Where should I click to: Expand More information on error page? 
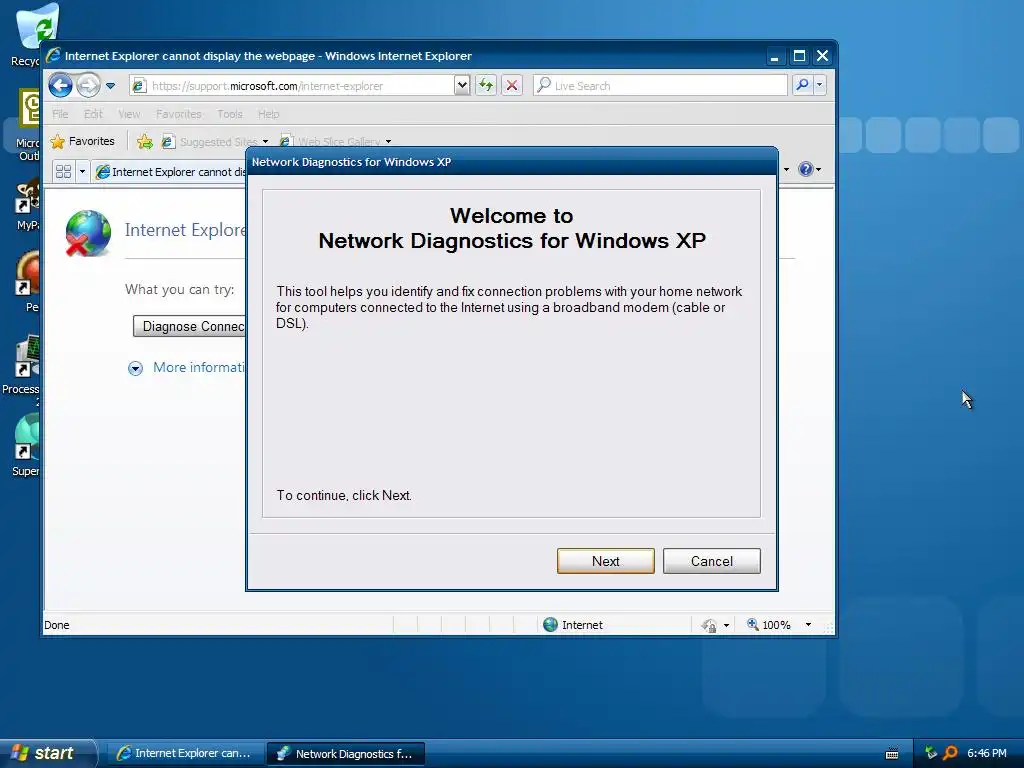click(x=187, y=368)
